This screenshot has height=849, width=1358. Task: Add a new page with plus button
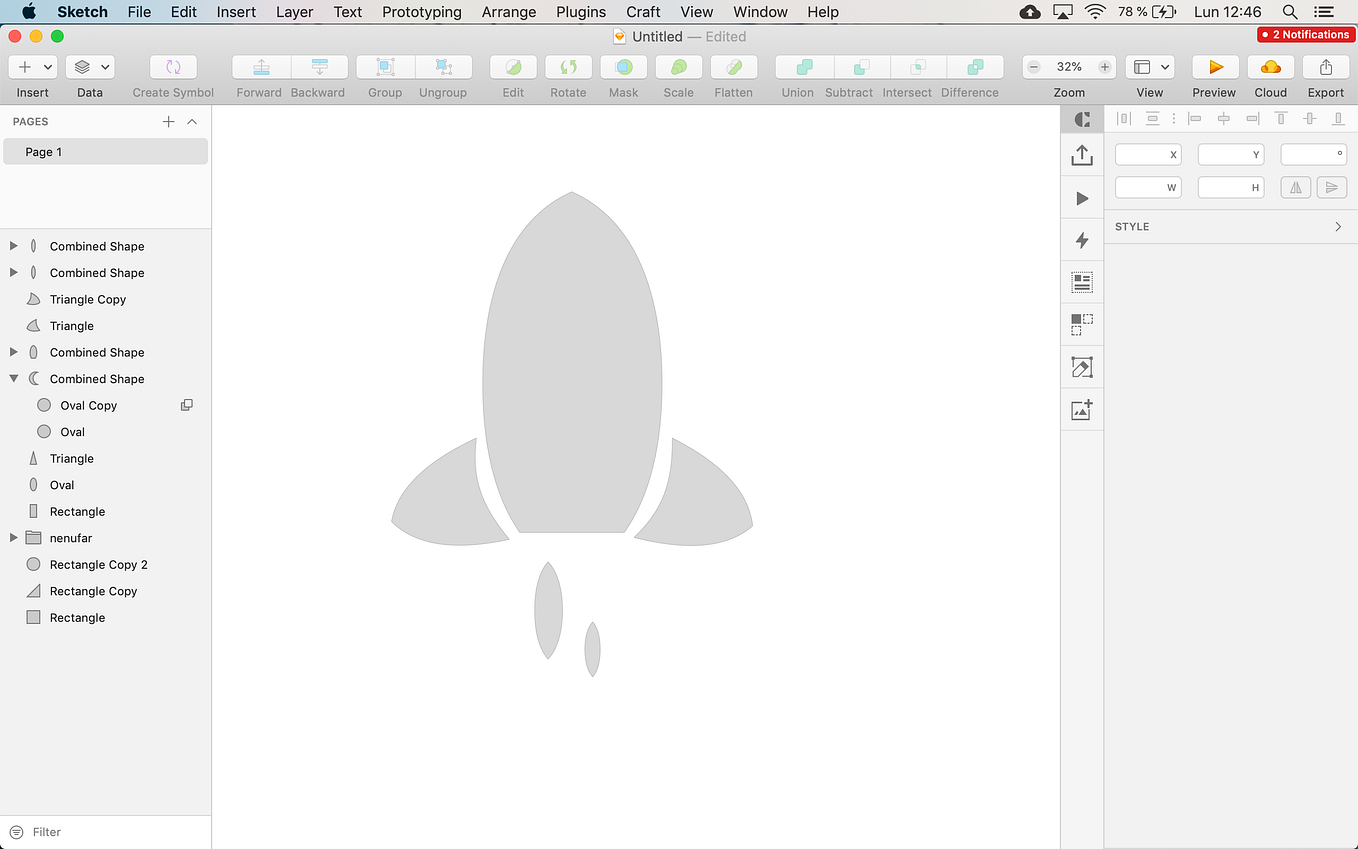[168, 121]
